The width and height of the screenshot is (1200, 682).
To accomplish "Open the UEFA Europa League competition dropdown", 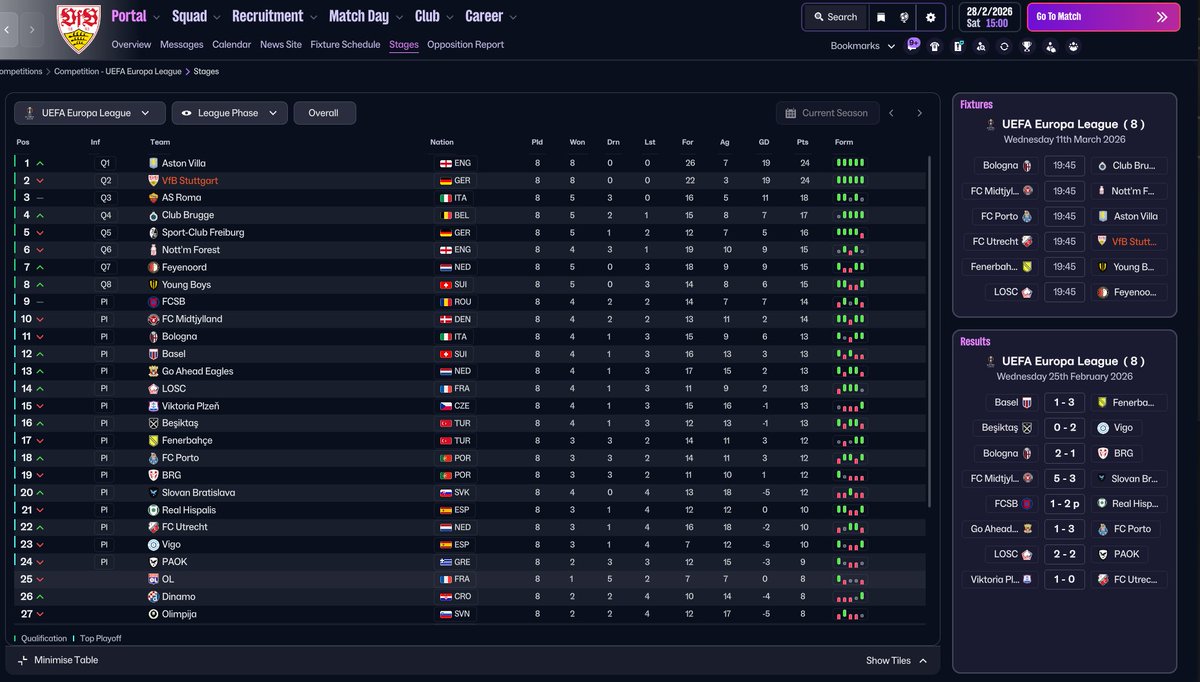I will (x=90, y=113).
